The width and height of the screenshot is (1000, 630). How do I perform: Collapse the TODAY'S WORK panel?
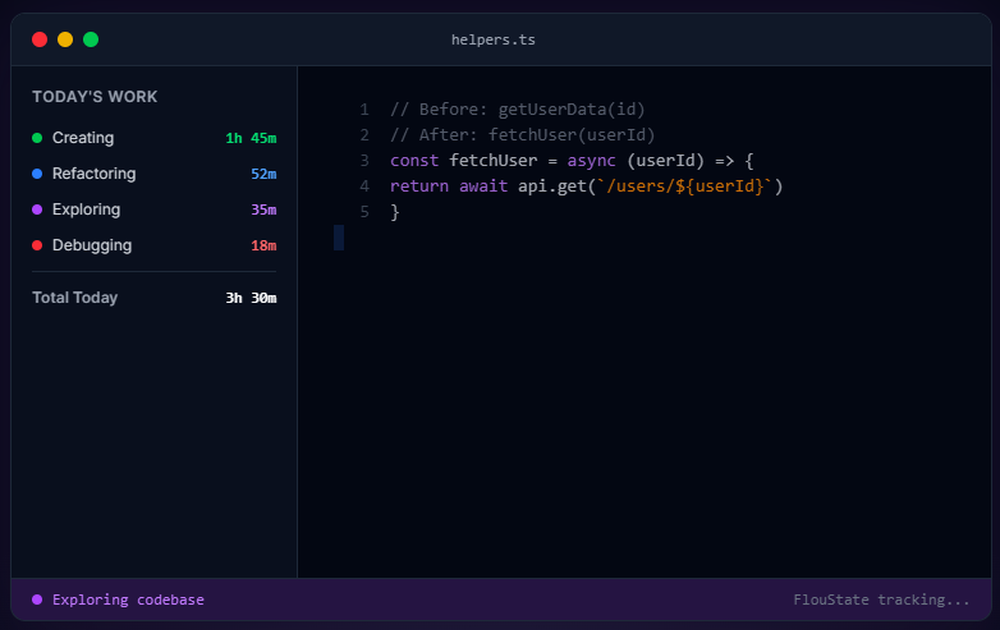pos(94,96)
